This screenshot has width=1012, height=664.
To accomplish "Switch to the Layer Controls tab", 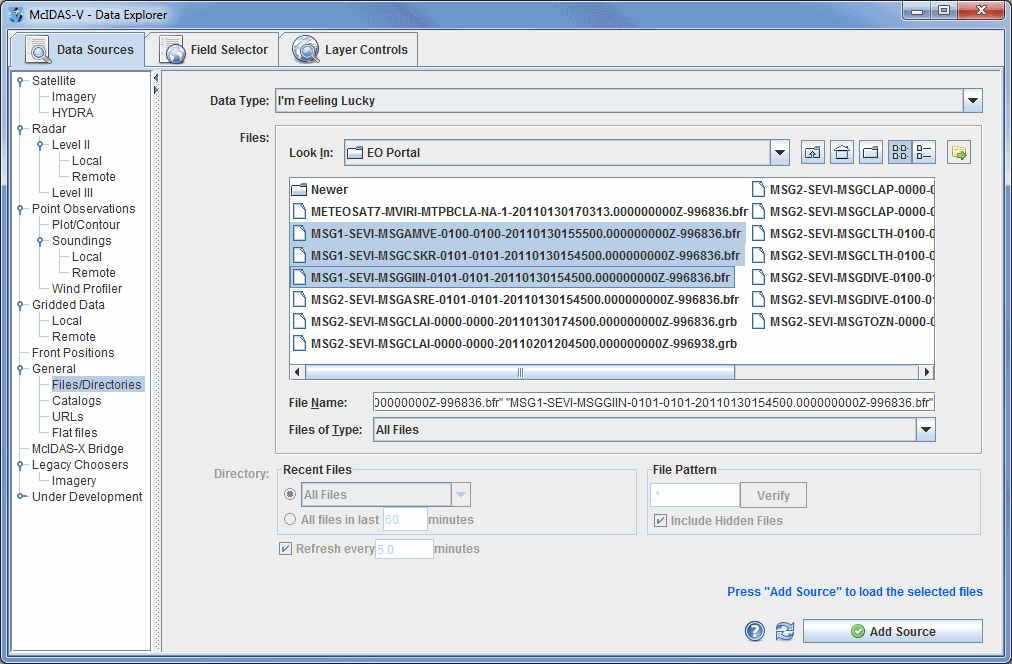I will (x=349, y=50).
